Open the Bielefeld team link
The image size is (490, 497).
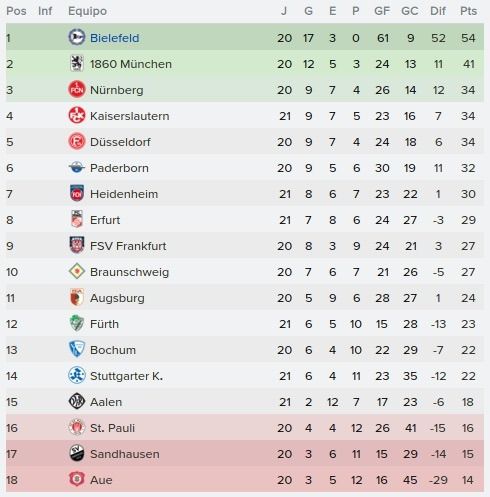115,38
